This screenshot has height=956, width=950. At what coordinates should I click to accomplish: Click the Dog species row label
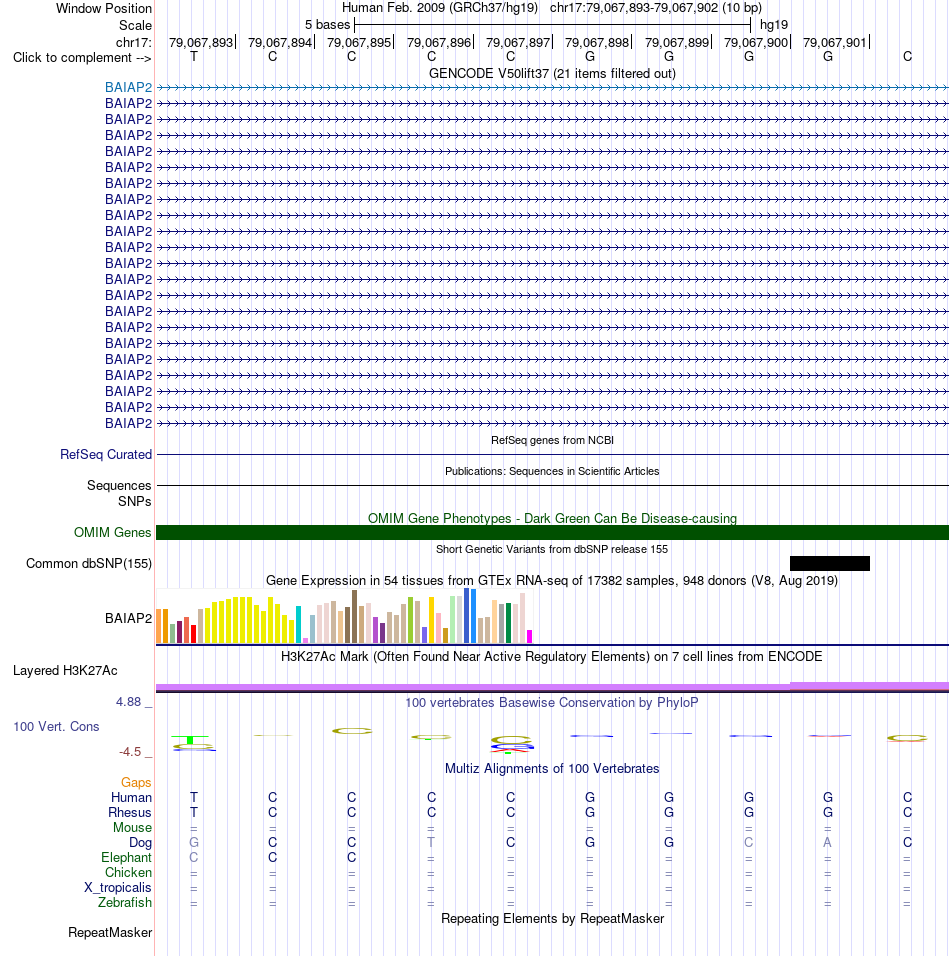(x=140, y=843)
